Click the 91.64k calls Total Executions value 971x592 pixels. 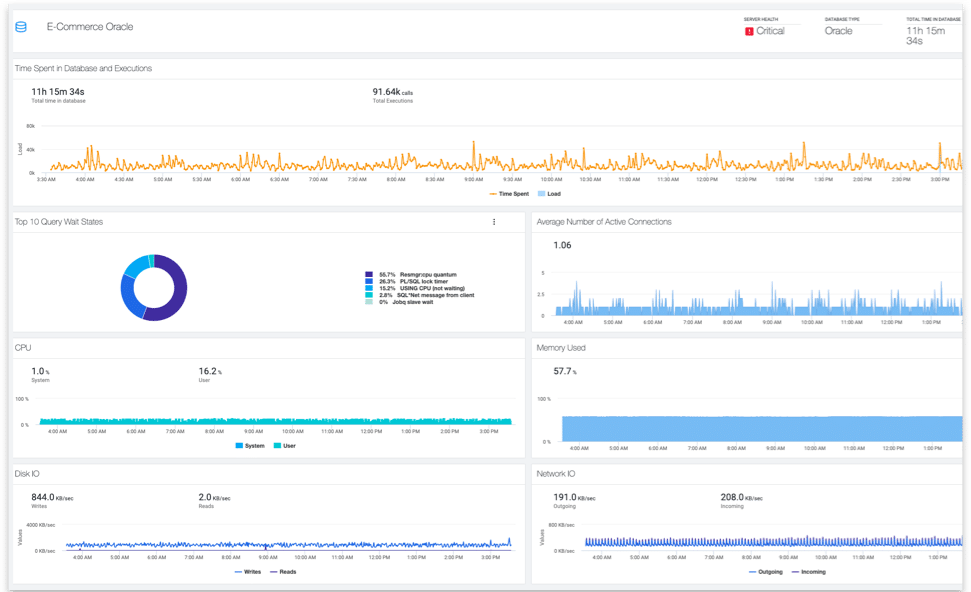(393, 92)
